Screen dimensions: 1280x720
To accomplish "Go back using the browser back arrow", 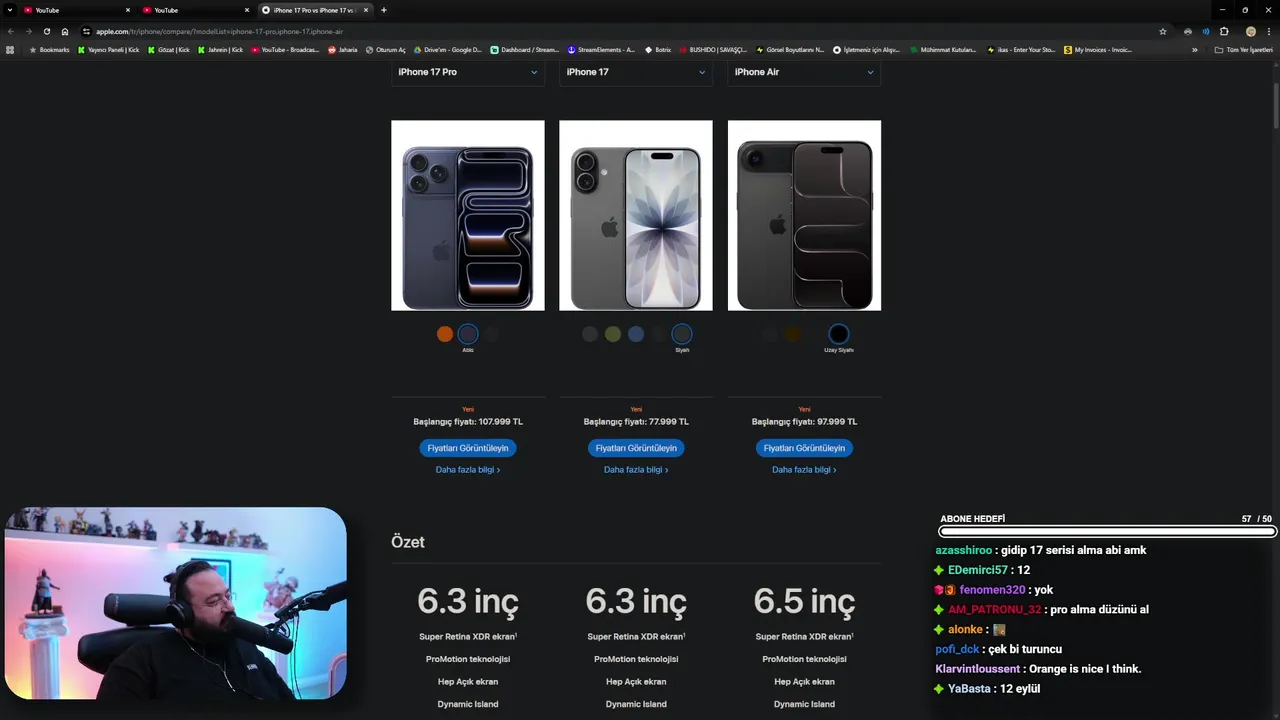I will point(10,31).
